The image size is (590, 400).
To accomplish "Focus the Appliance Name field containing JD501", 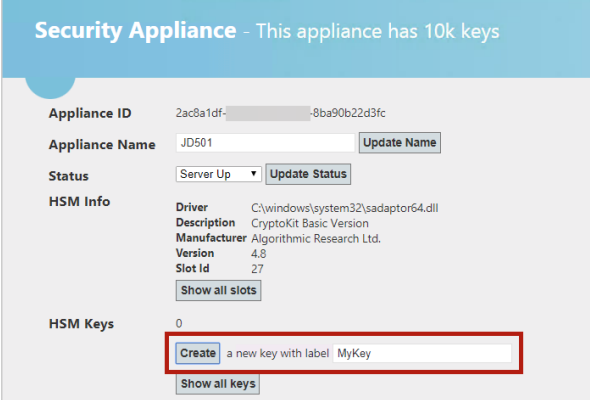I will coord(265,143).
